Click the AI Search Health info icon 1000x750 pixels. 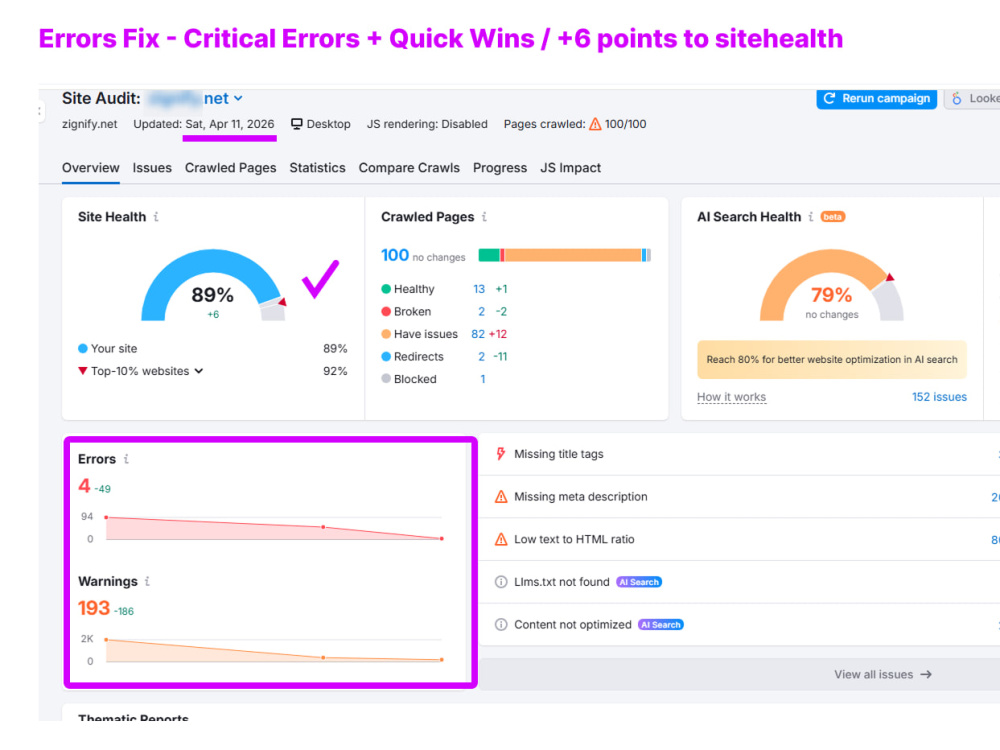tap(811, 217)
